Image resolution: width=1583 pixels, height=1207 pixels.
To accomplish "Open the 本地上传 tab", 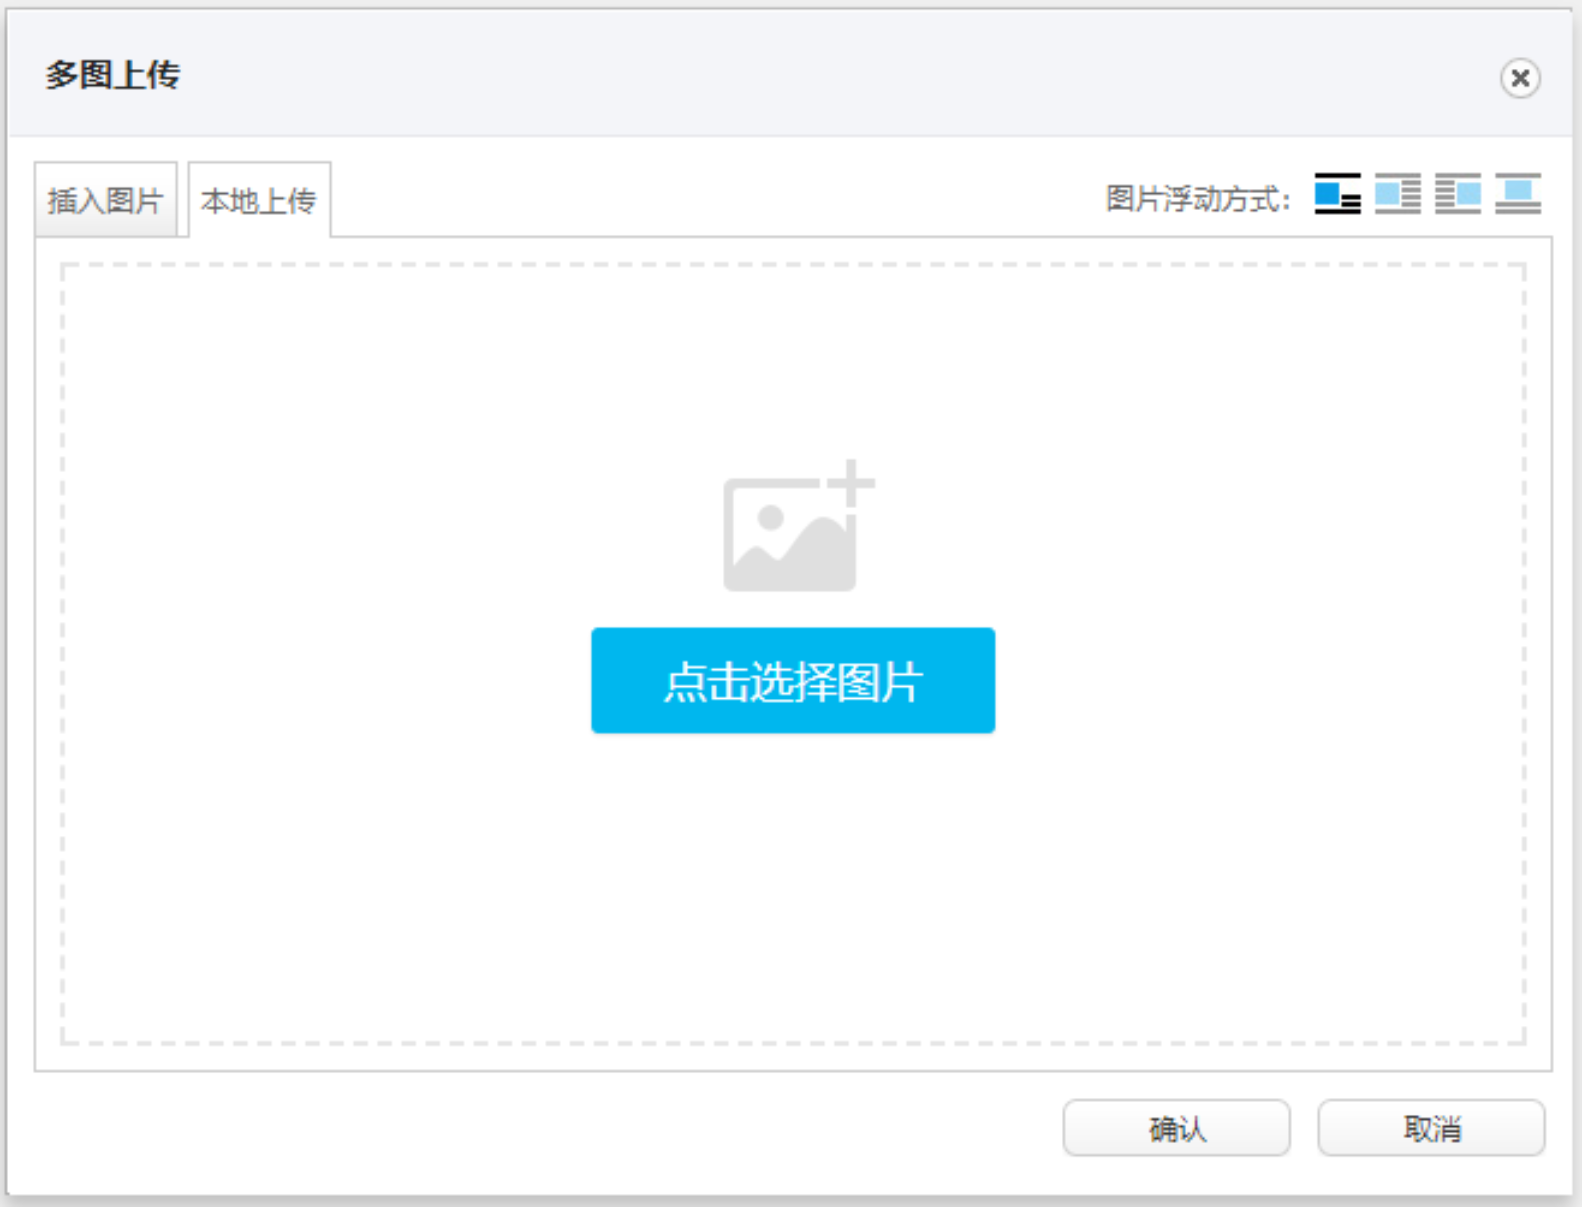I will point(259,201).
